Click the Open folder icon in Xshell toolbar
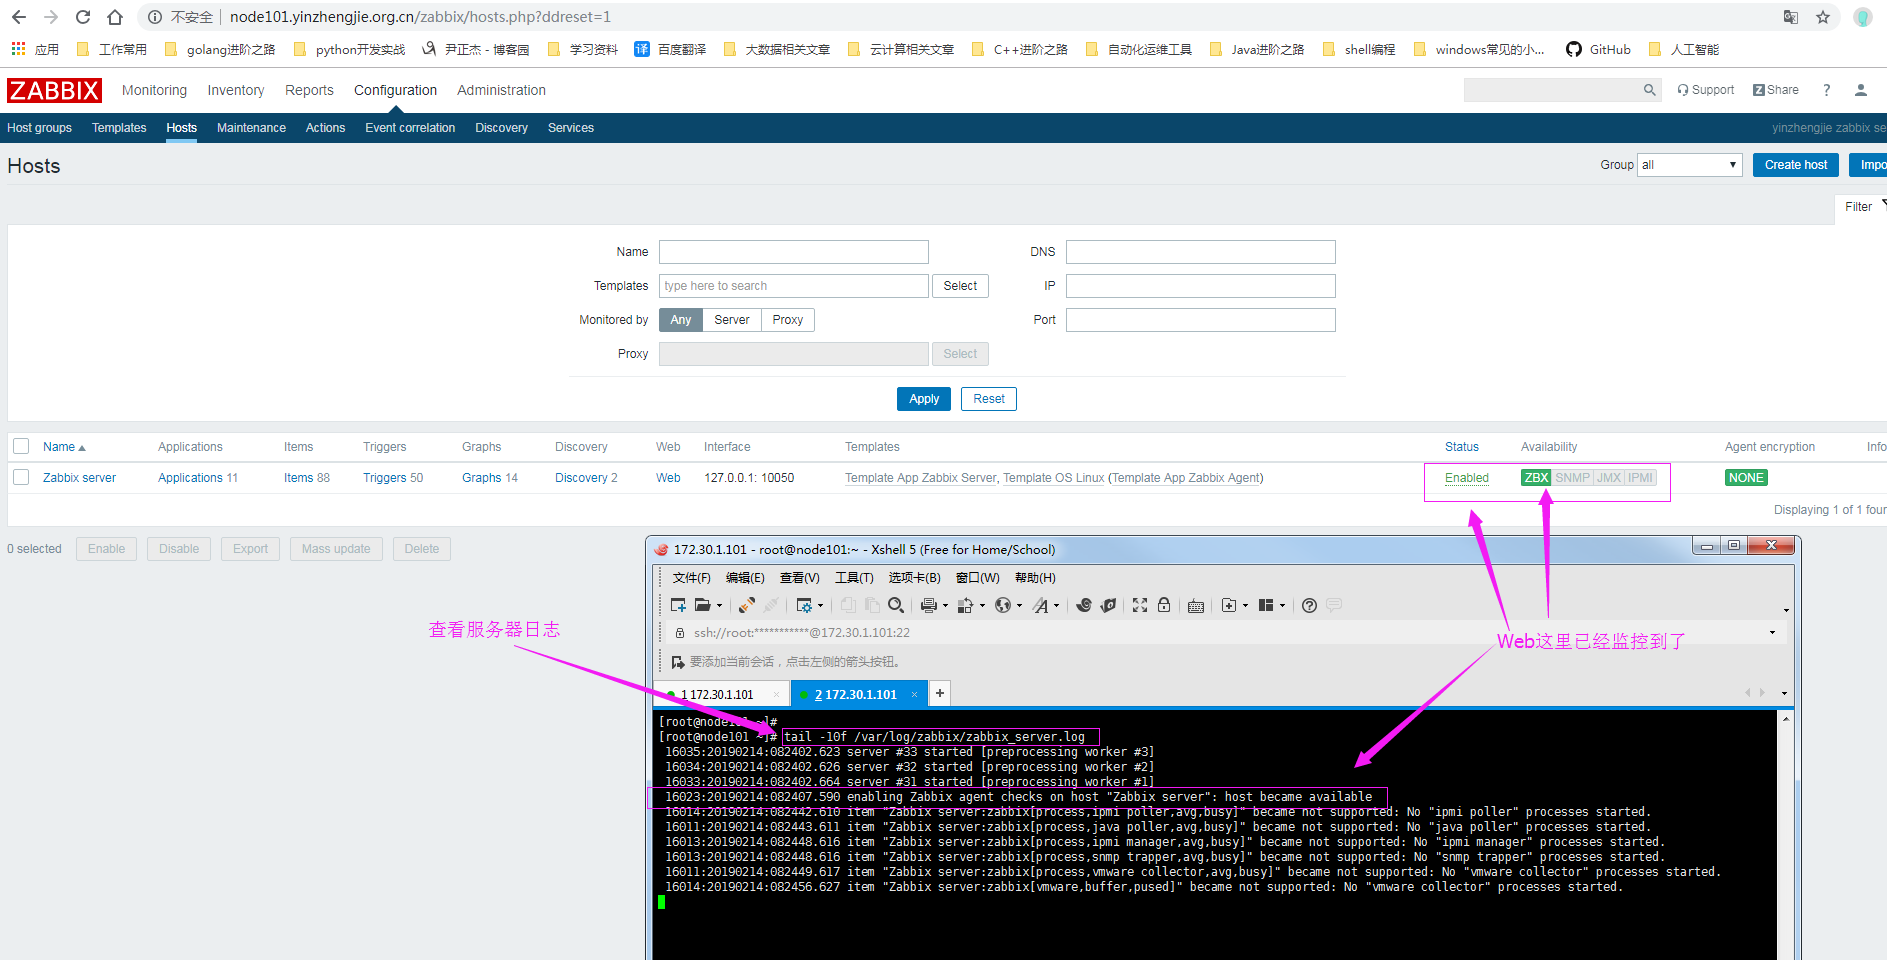Viewport: 1887px width, 960px height. pos(703,605)
